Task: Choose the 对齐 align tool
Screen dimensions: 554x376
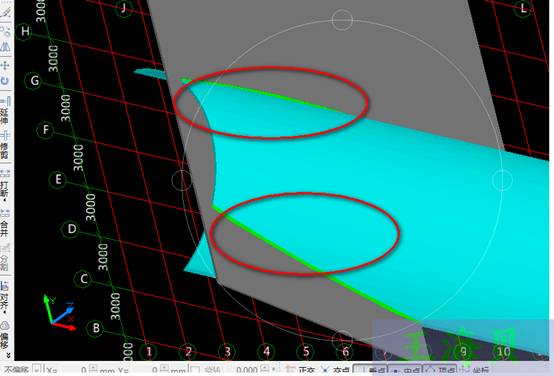Action: pyautogui.click(x=5, y=298)
